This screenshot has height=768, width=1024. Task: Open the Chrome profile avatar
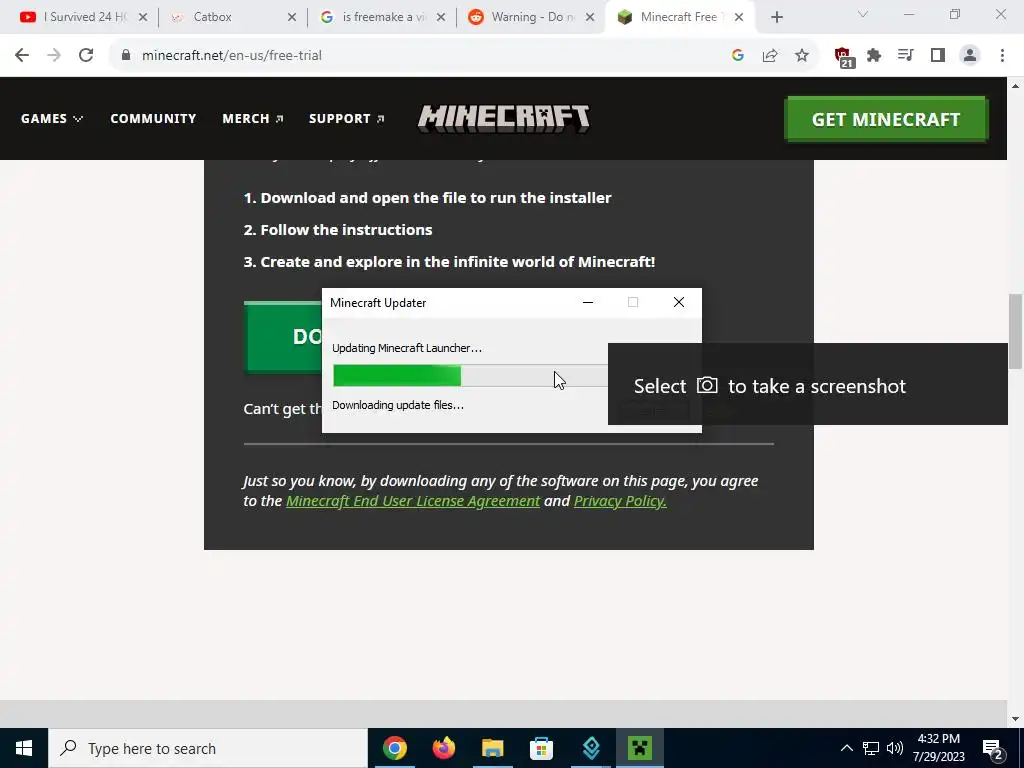click(x=970, y=56)
